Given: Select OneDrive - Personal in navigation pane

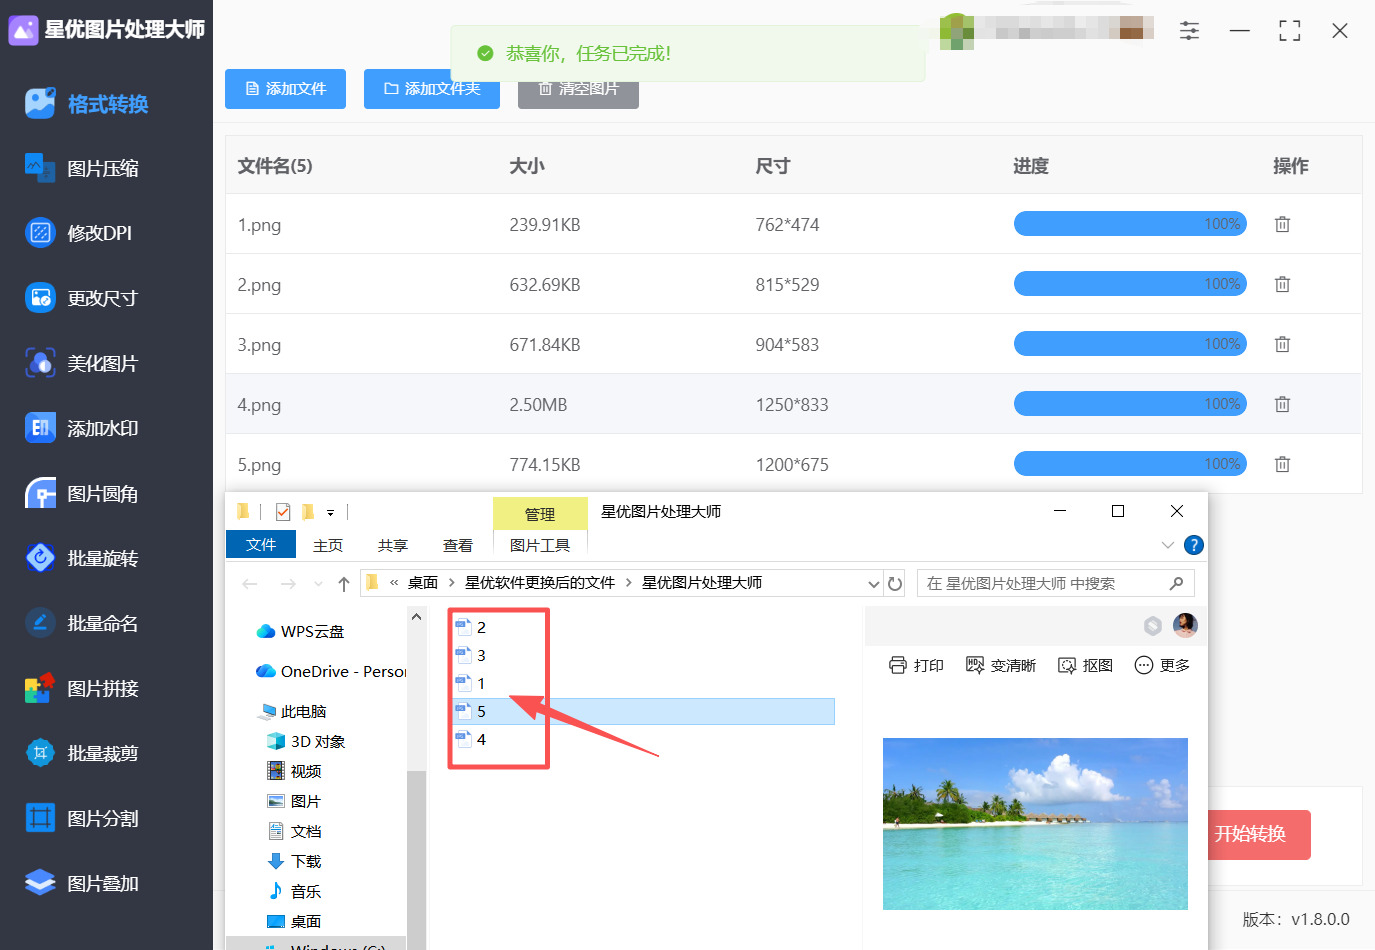Looking at the screenshot, I should tap(332, 671).
